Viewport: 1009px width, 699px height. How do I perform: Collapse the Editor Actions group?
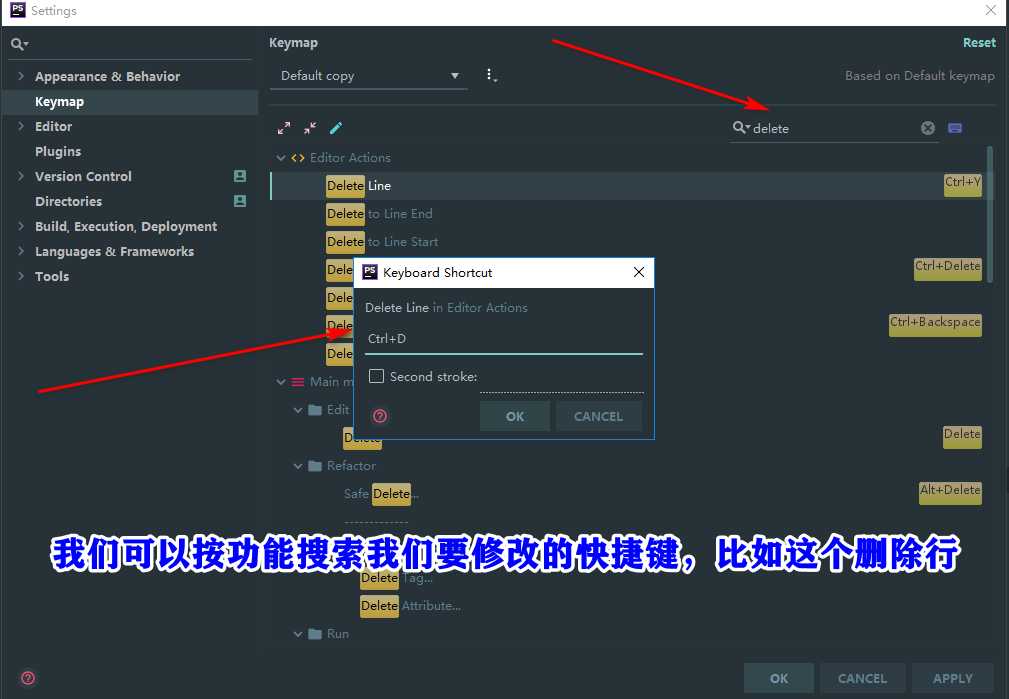pos(281,158)
